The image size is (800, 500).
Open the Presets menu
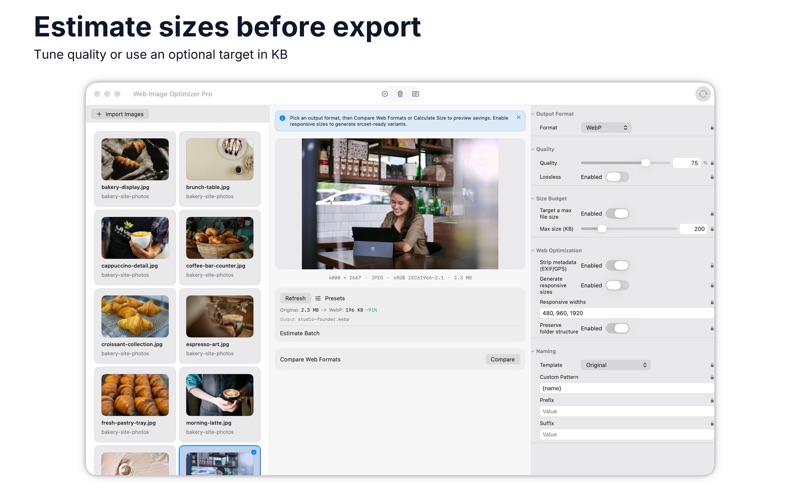[x=330, y=298]
